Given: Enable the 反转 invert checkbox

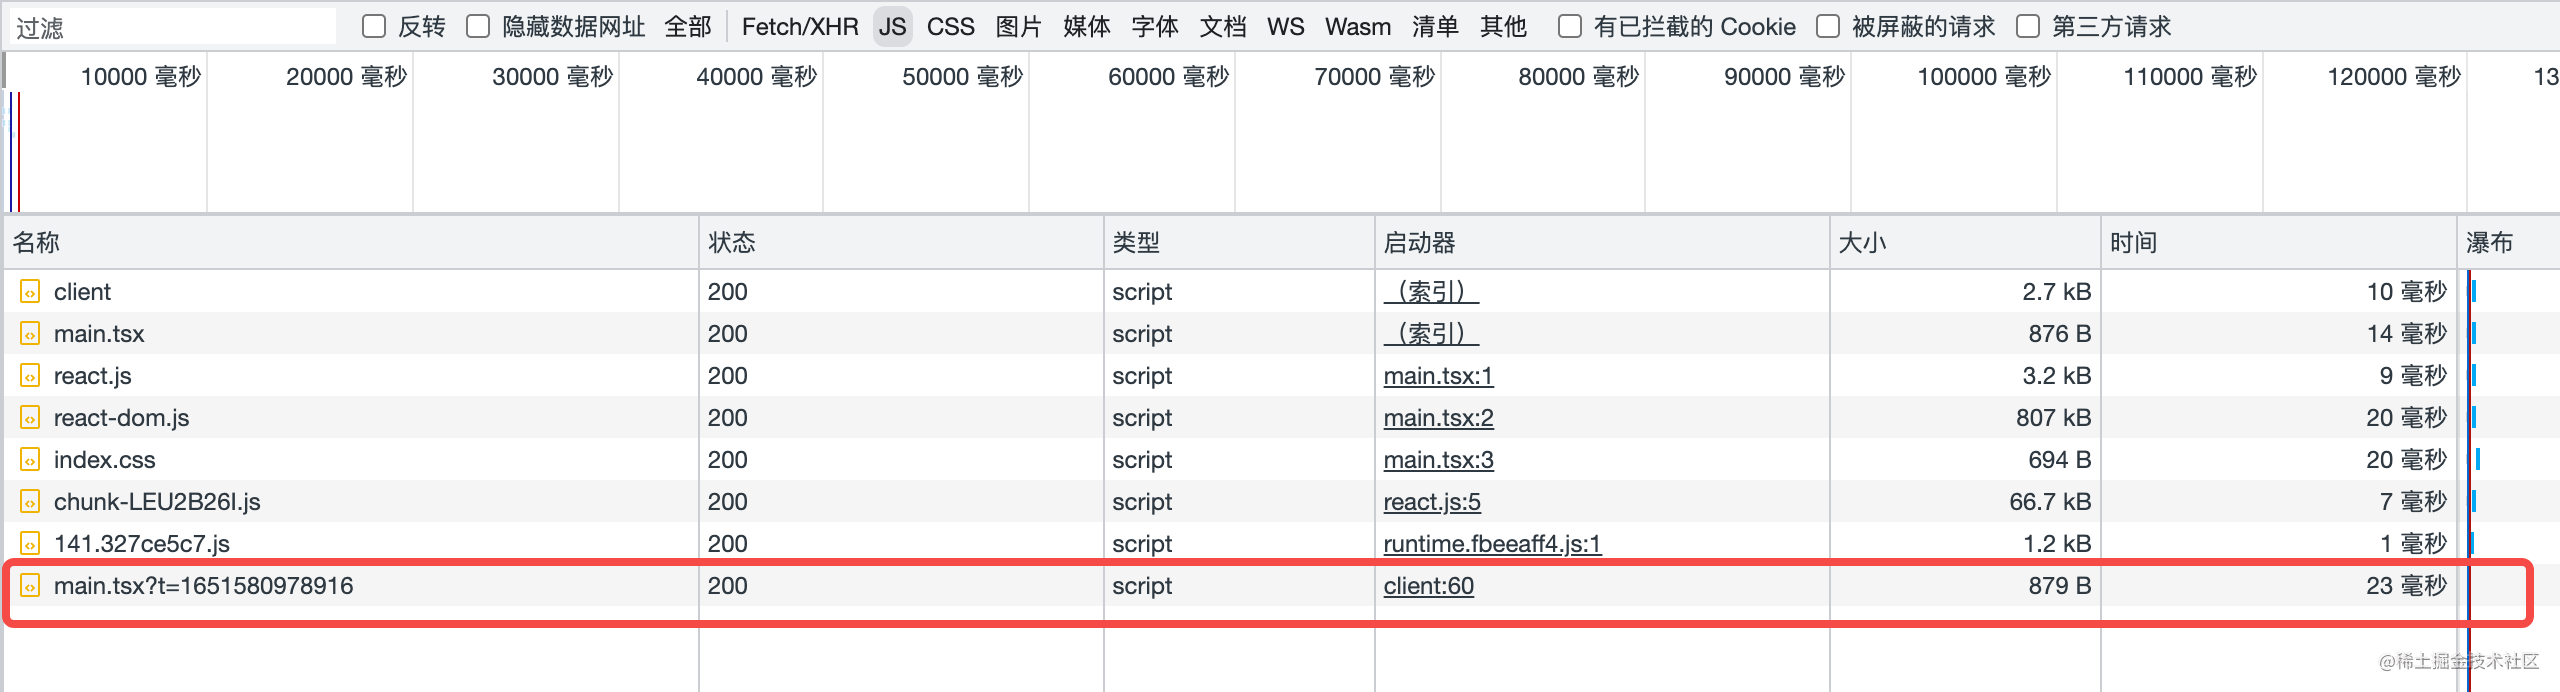Looking at the screenshot, I should 374,26.
